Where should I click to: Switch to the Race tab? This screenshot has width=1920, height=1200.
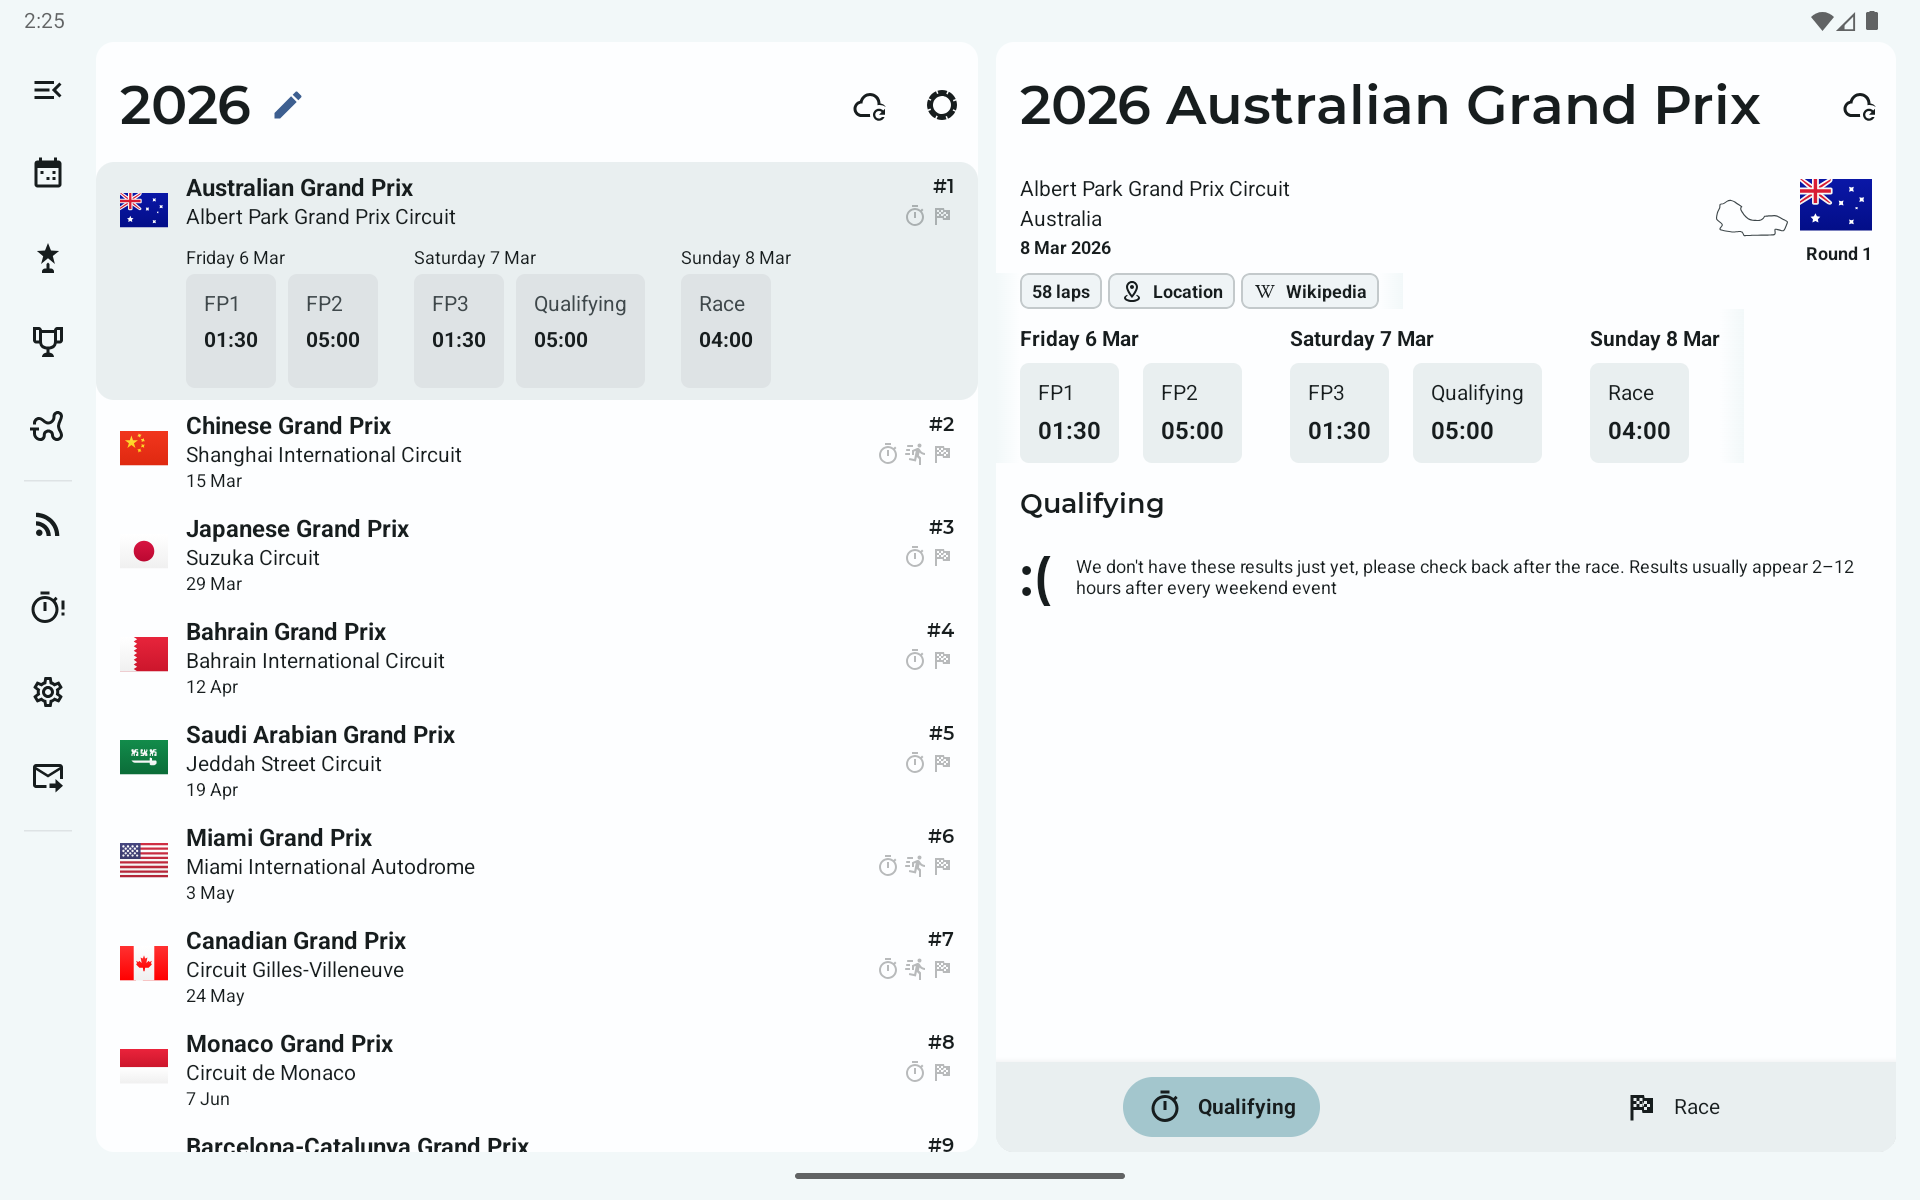[1674, 1106]
